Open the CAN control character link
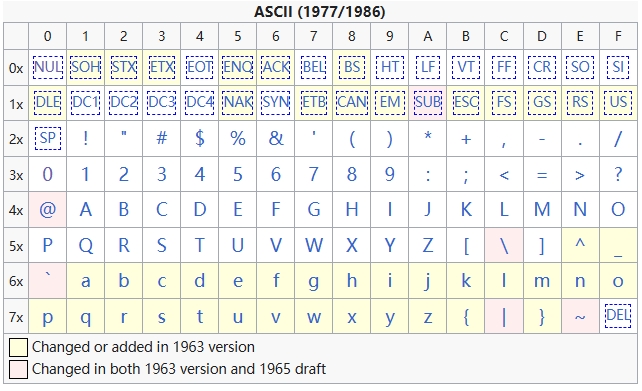 (x=352, y=102)
